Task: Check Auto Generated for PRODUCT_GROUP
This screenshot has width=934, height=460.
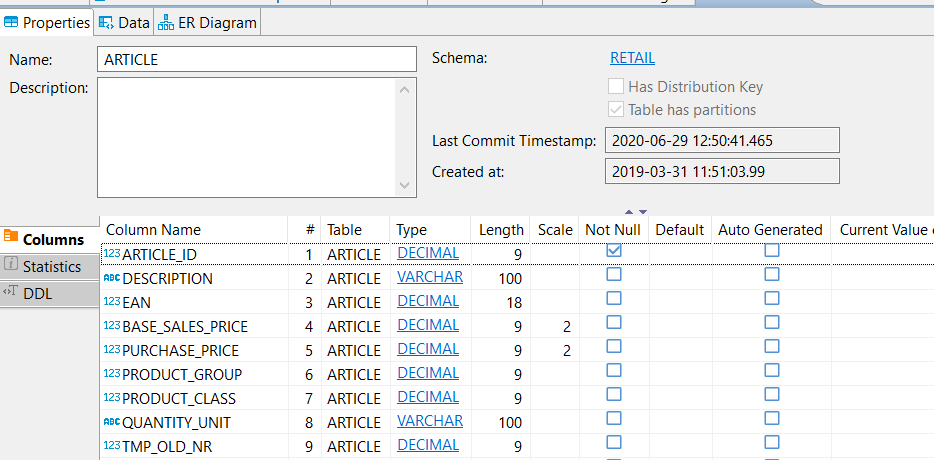Action: pyautogui.click(x=772, y=370)
